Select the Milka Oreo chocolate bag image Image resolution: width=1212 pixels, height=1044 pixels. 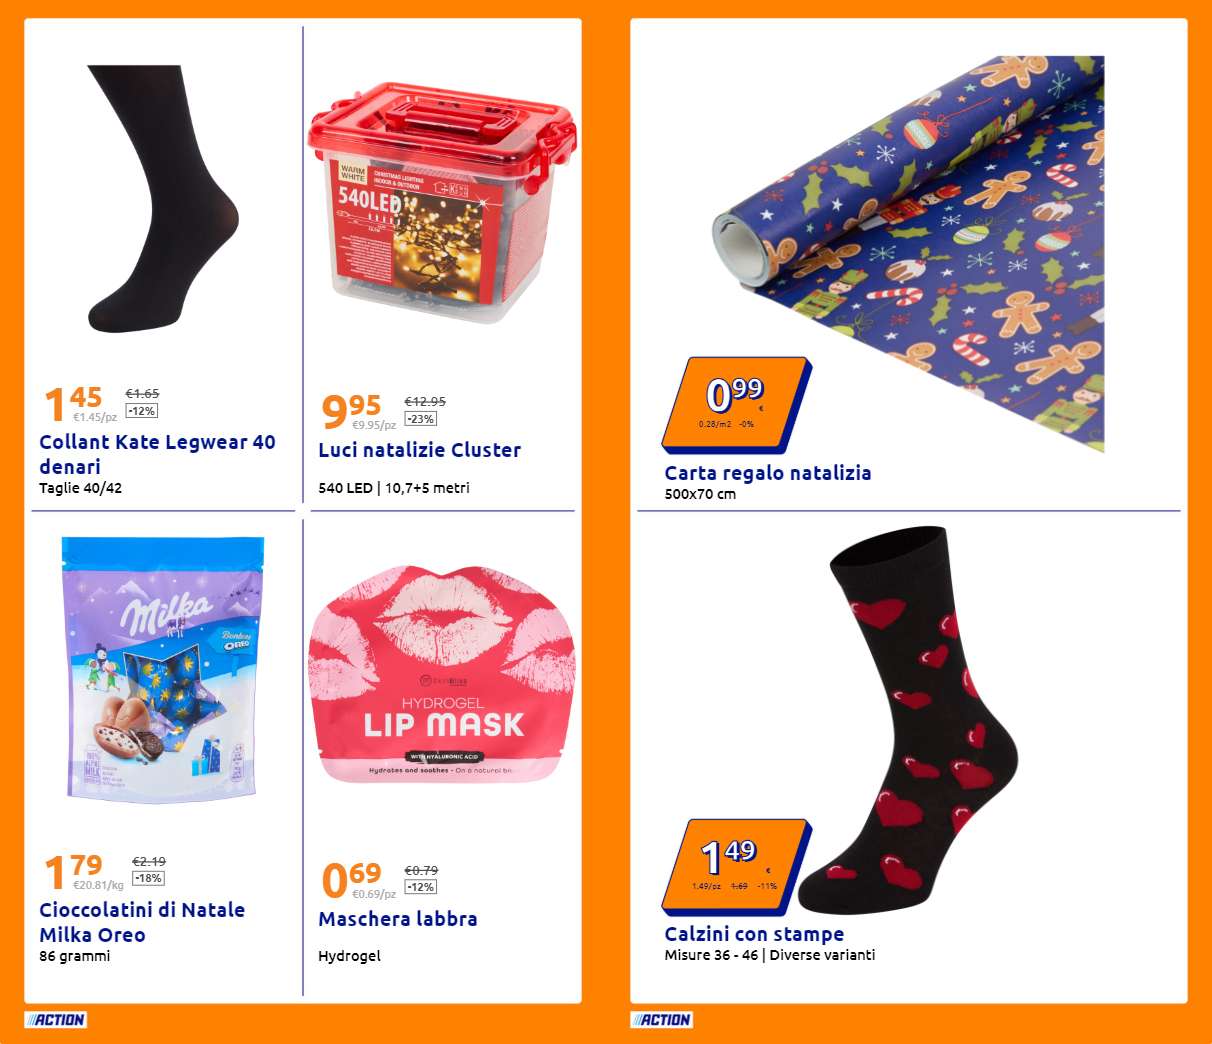click(x=163, y=670)
